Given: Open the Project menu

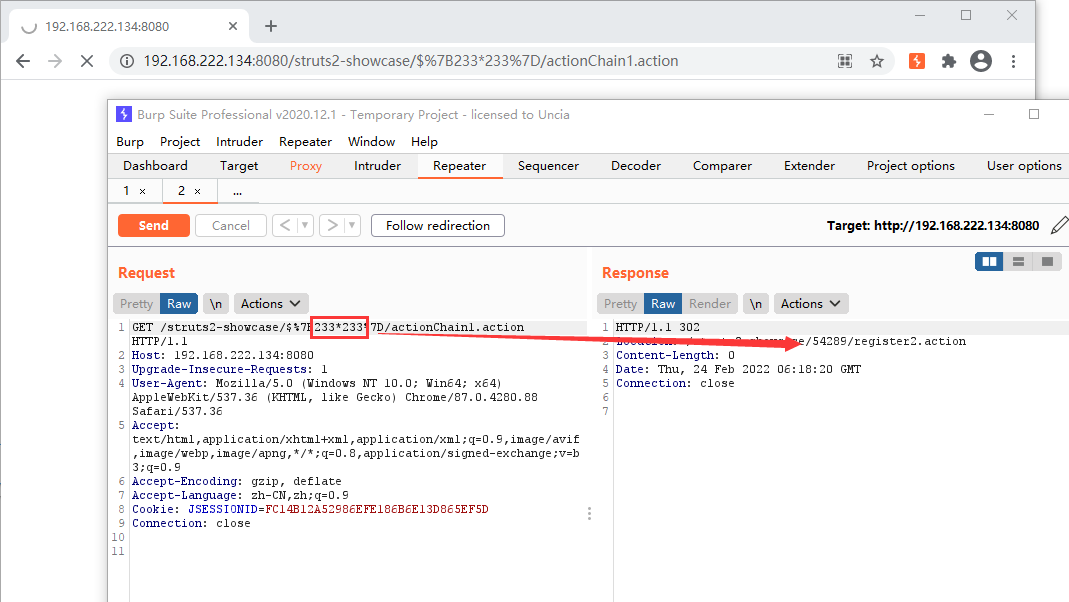Looking at the screenshot, I should pos(180,142).
